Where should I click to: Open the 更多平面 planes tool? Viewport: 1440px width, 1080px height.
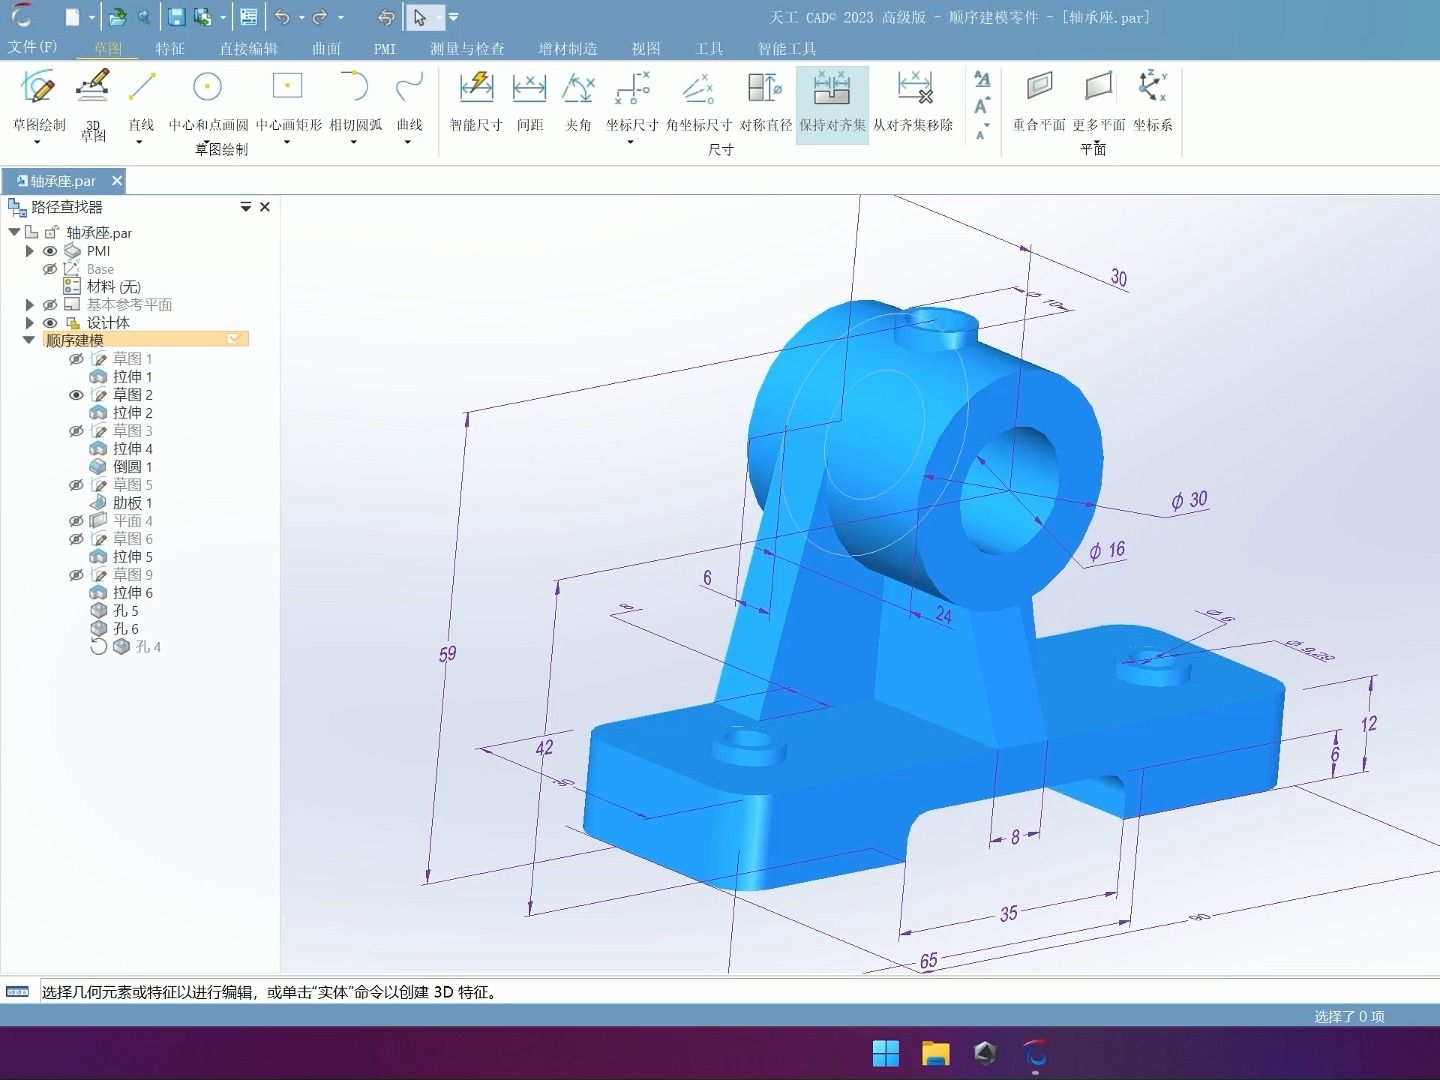(1099, 101)
